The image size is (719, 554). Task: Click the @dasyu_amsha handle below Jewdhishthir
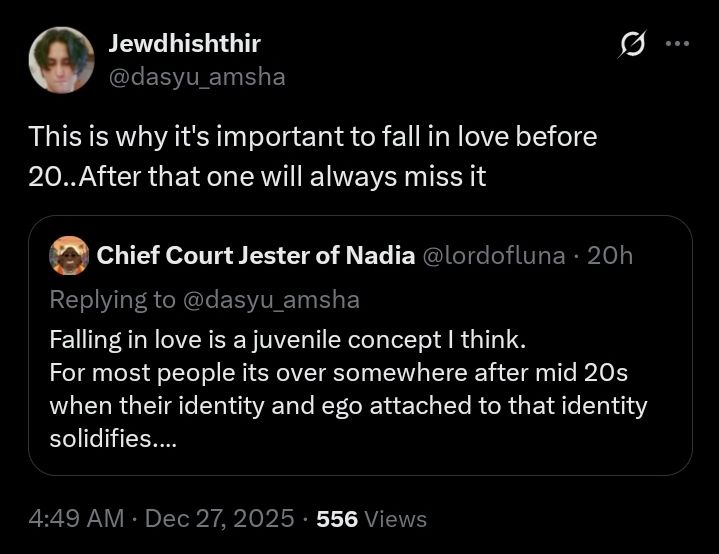tap(196, 76)
